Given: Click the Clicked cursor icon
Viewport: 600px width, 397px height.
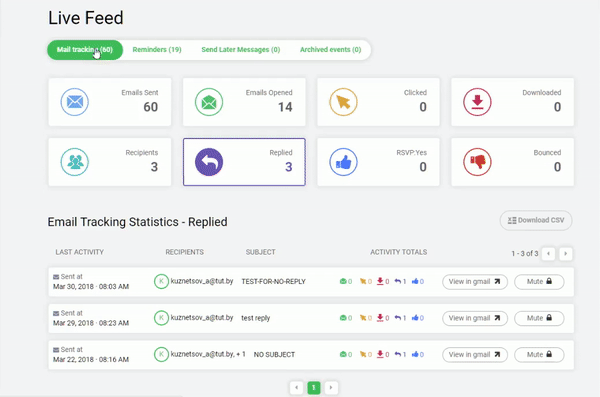Looking at the screenshot, I should pyautogui.click(x=343, y=102).
